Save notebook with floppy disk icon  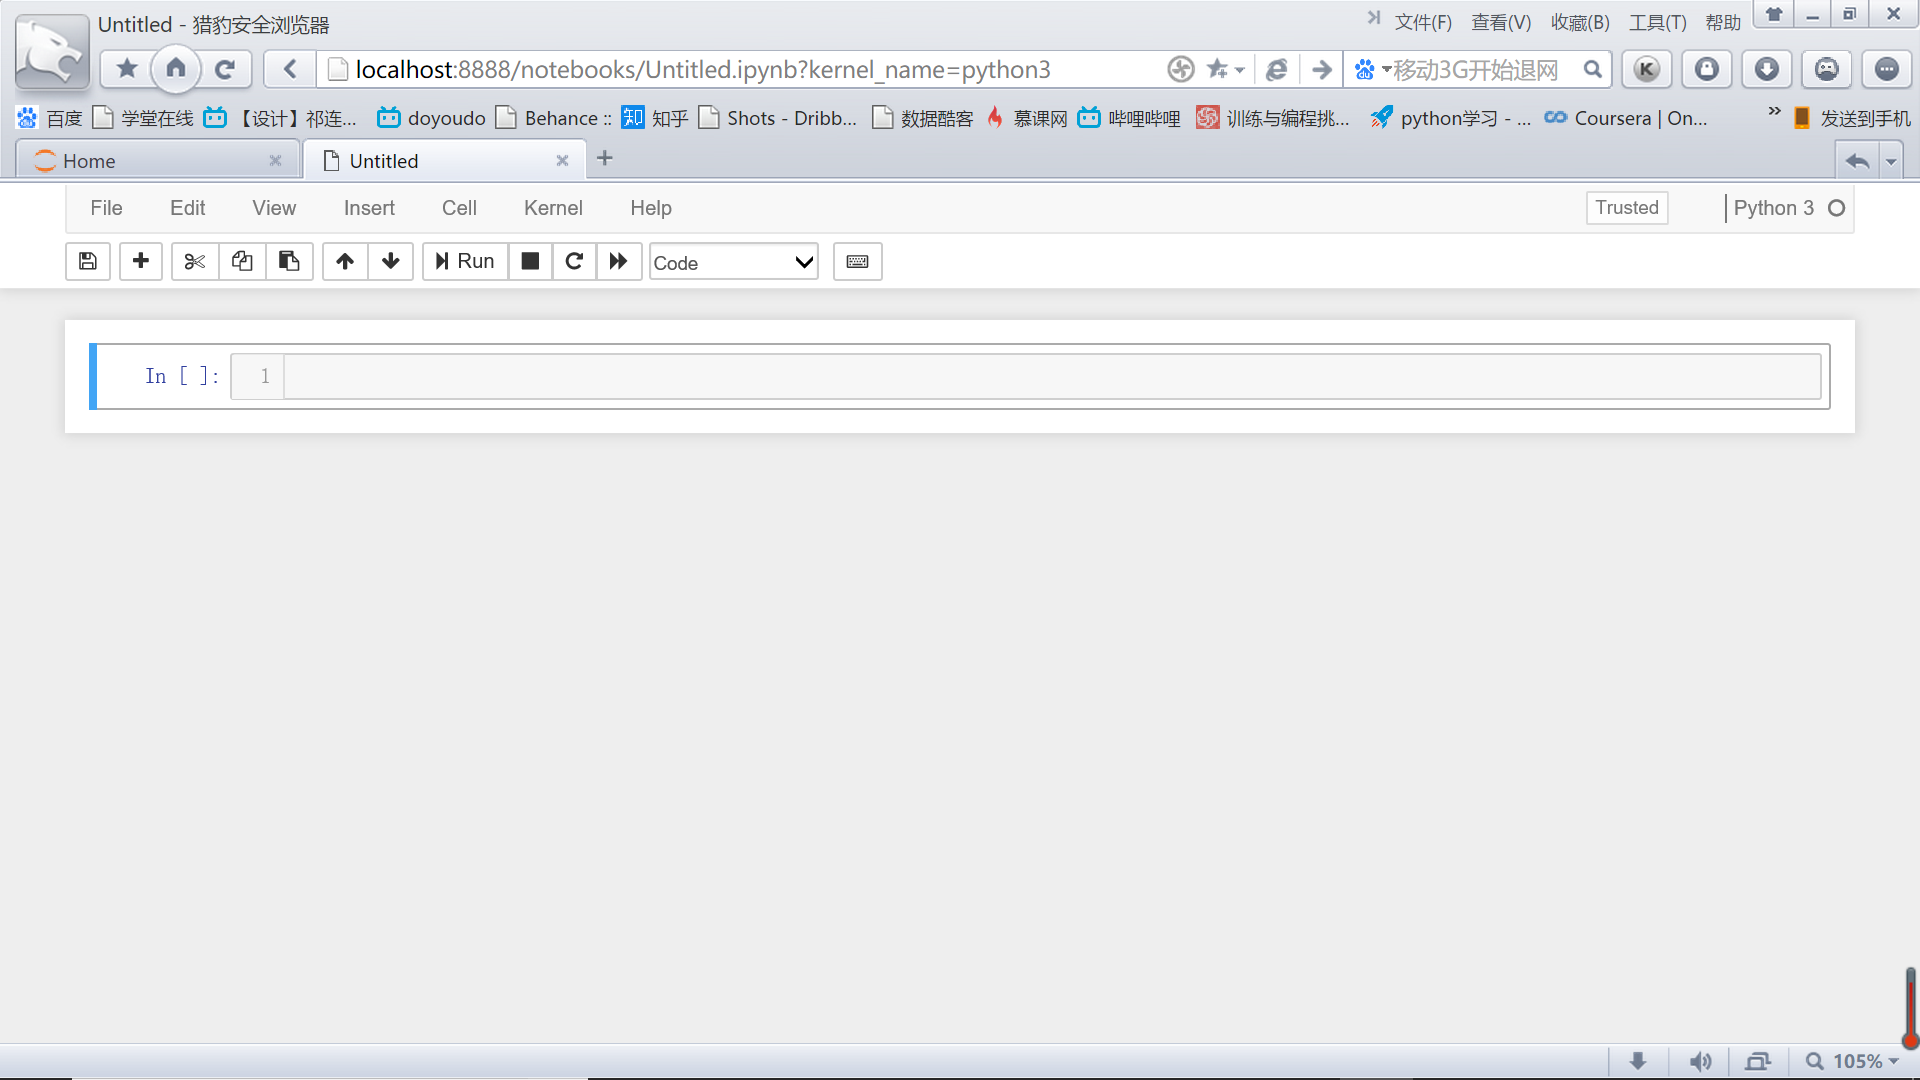tap(88, 262)
